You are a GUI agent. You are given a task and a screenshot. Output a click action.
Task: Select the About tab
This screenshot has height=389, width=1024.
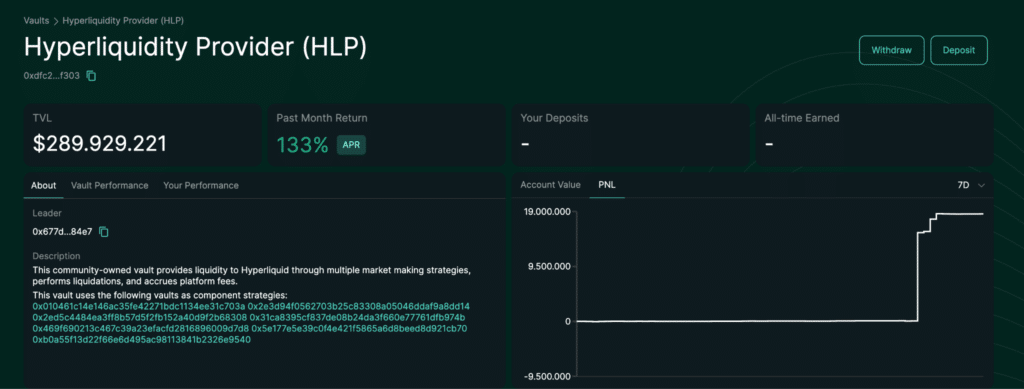tap(44, 185)
